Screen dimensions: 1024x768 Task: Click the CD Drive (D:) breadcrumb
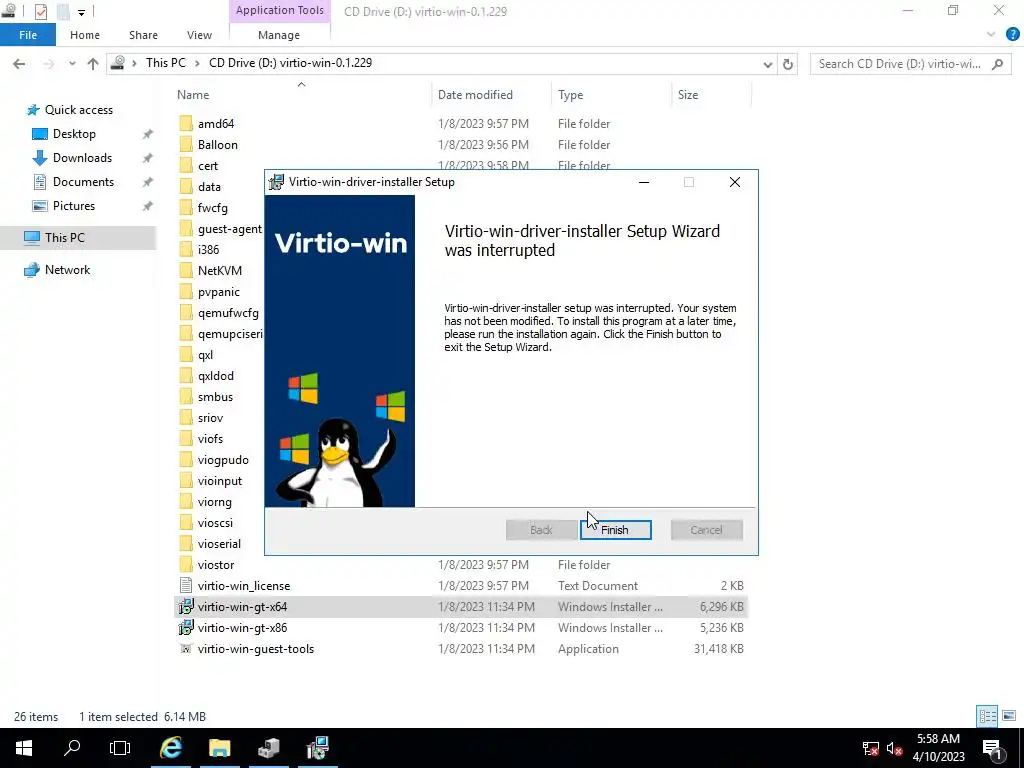290,63
